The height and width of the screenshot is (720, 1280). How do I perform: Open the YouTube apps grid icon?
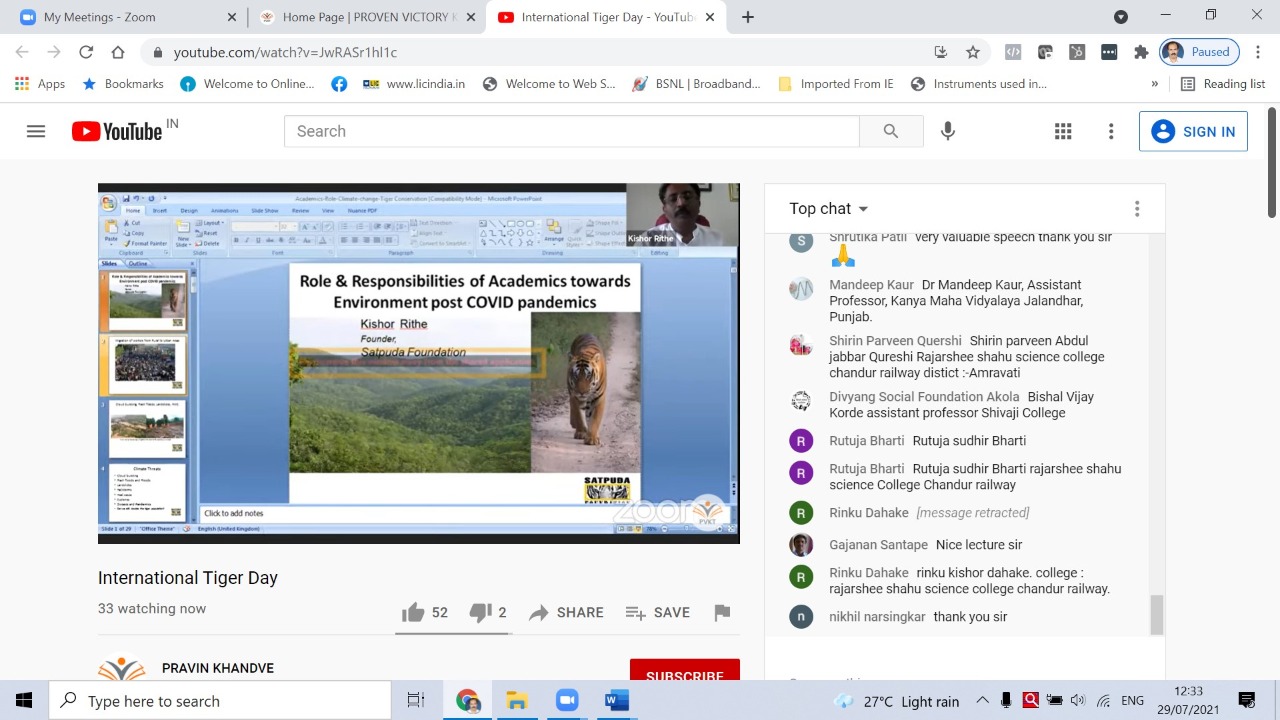[x=1063, y=131]
